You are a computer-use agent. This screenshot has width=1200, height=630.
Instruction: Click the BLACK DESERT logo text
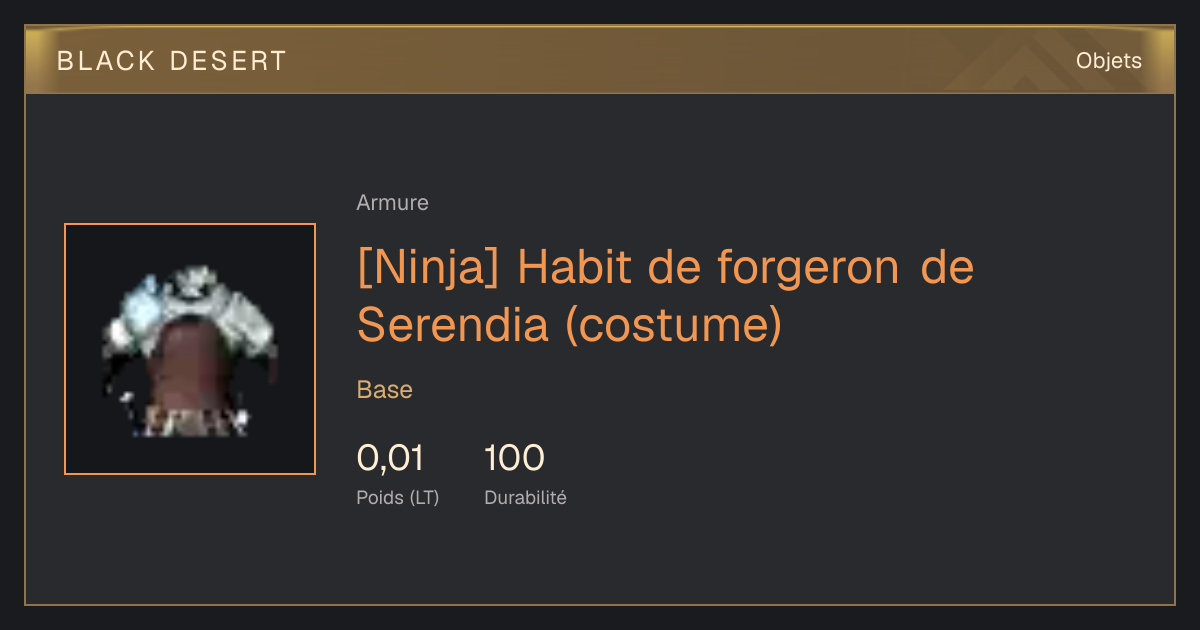click(x=172, y=61)
